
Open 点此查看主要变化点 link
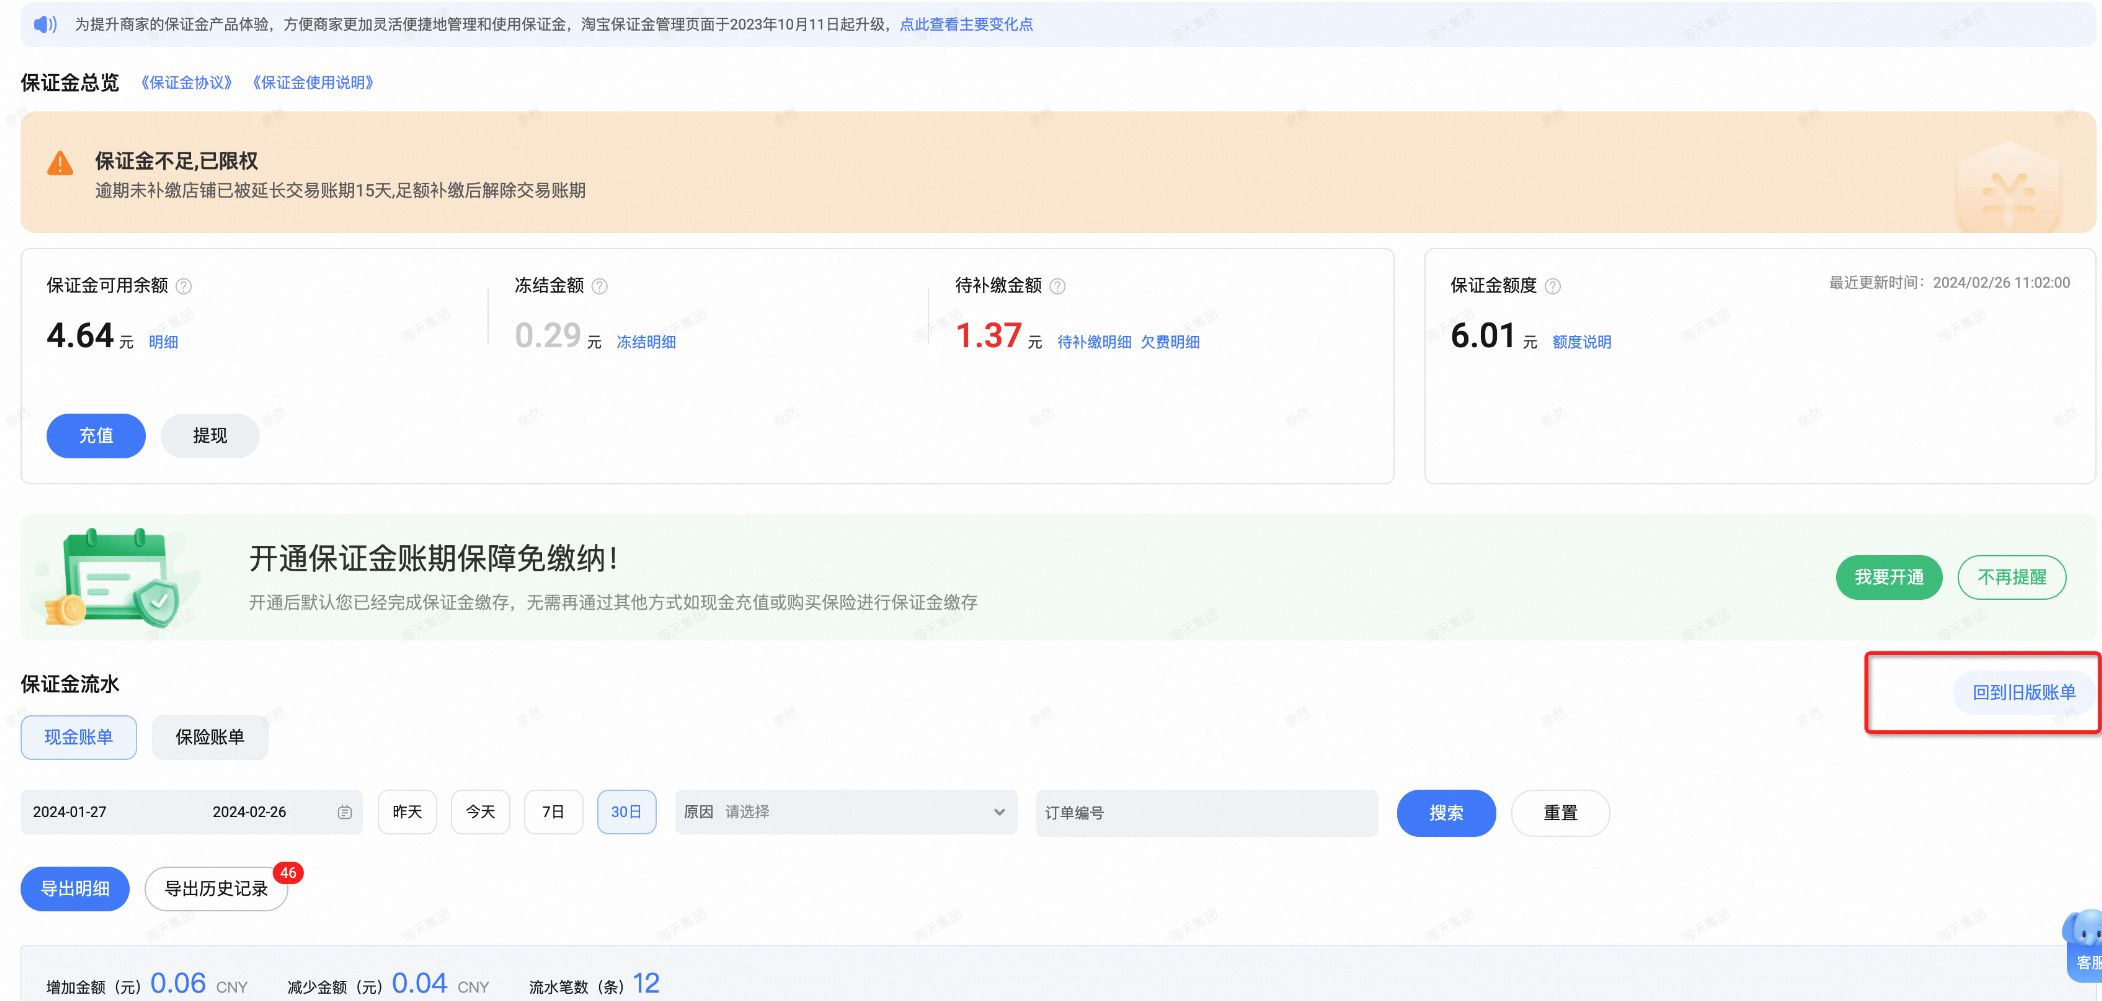click(966, 24)
